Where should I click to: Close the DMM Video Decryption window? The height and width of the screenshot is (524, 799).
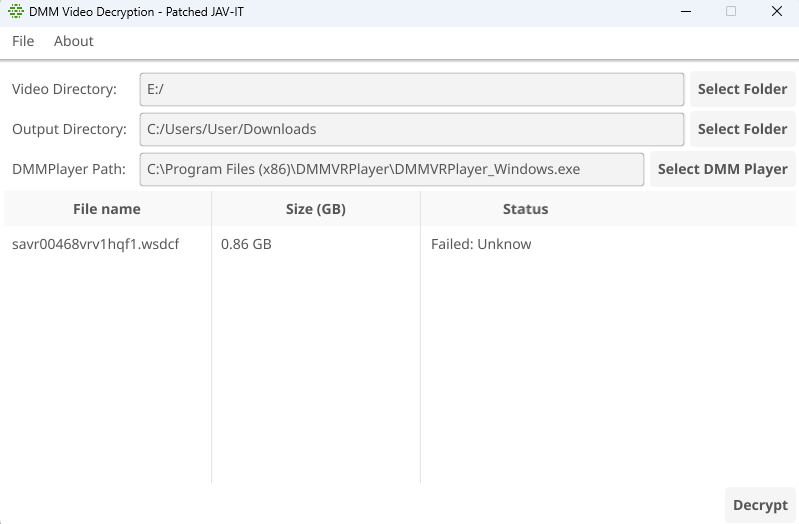[777, 11]
